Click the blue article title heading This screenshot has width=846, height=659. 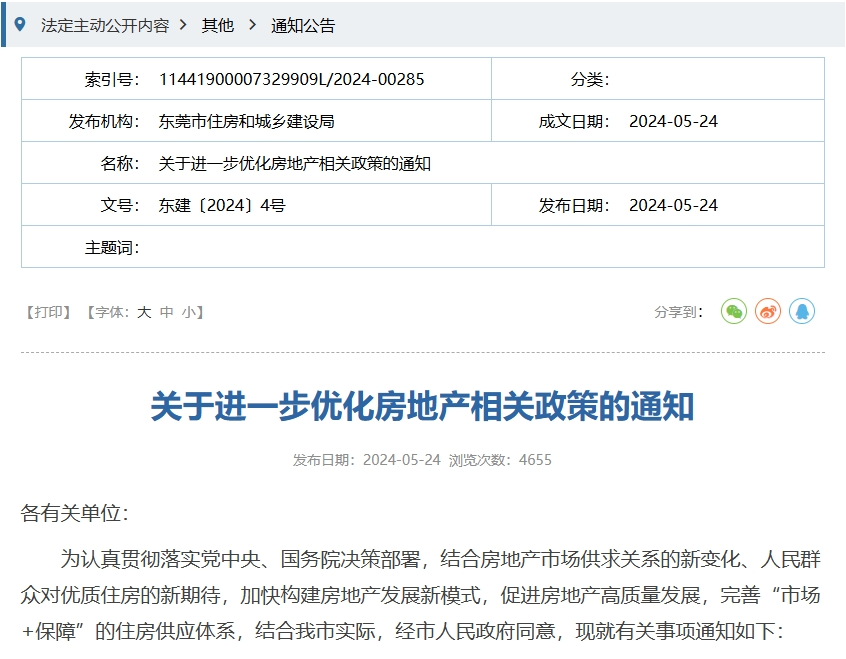(x=422, y=407)
